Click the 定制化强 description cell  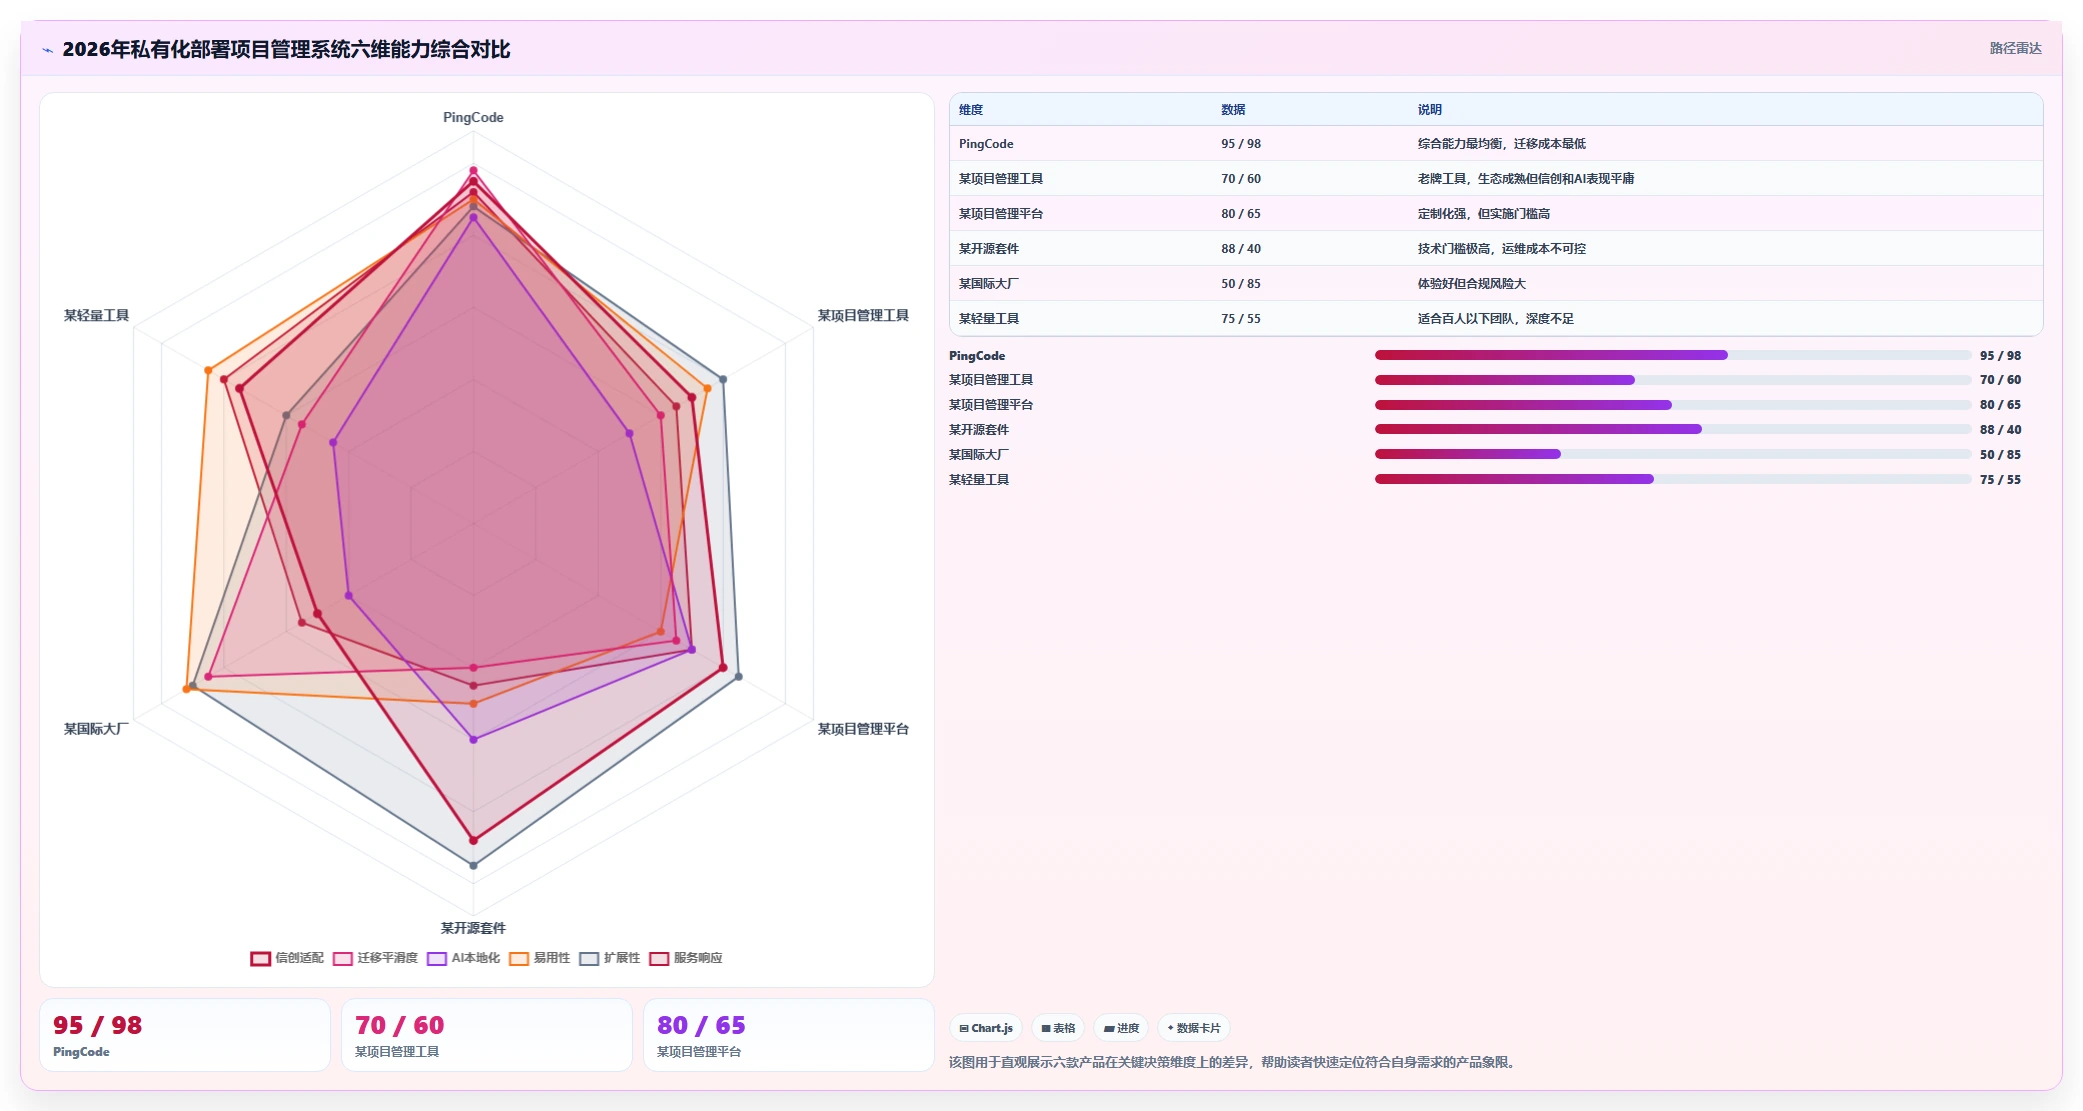[x=1484, y=214]
